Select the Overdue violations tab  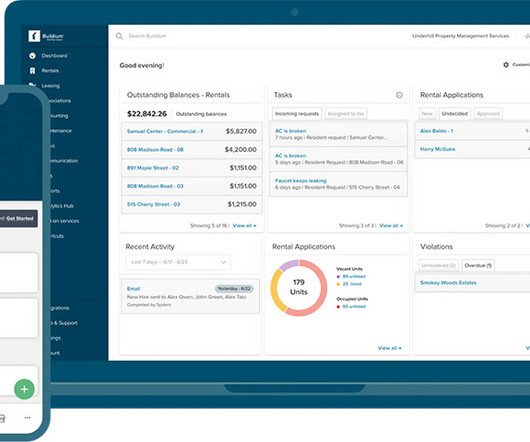[x=478, y=265]
